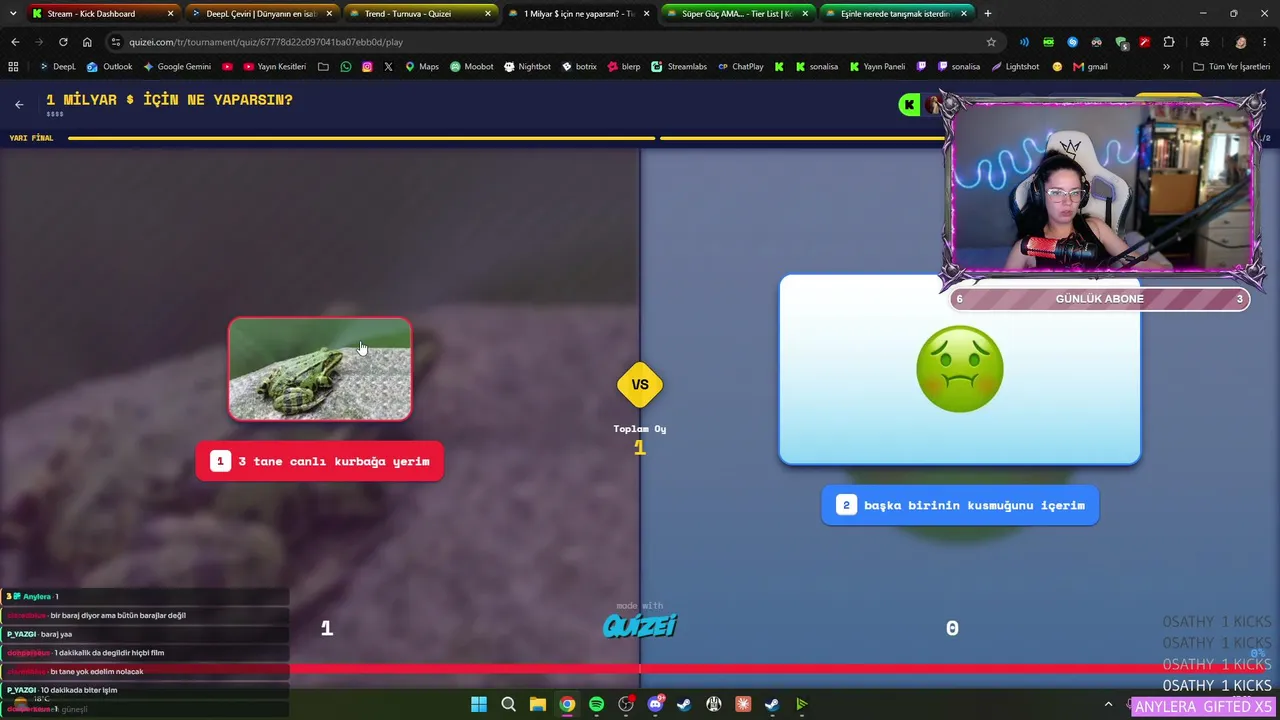Open the X (Twitter) bookmark icon
This screenshot has width=1280, height=720.
388,67
